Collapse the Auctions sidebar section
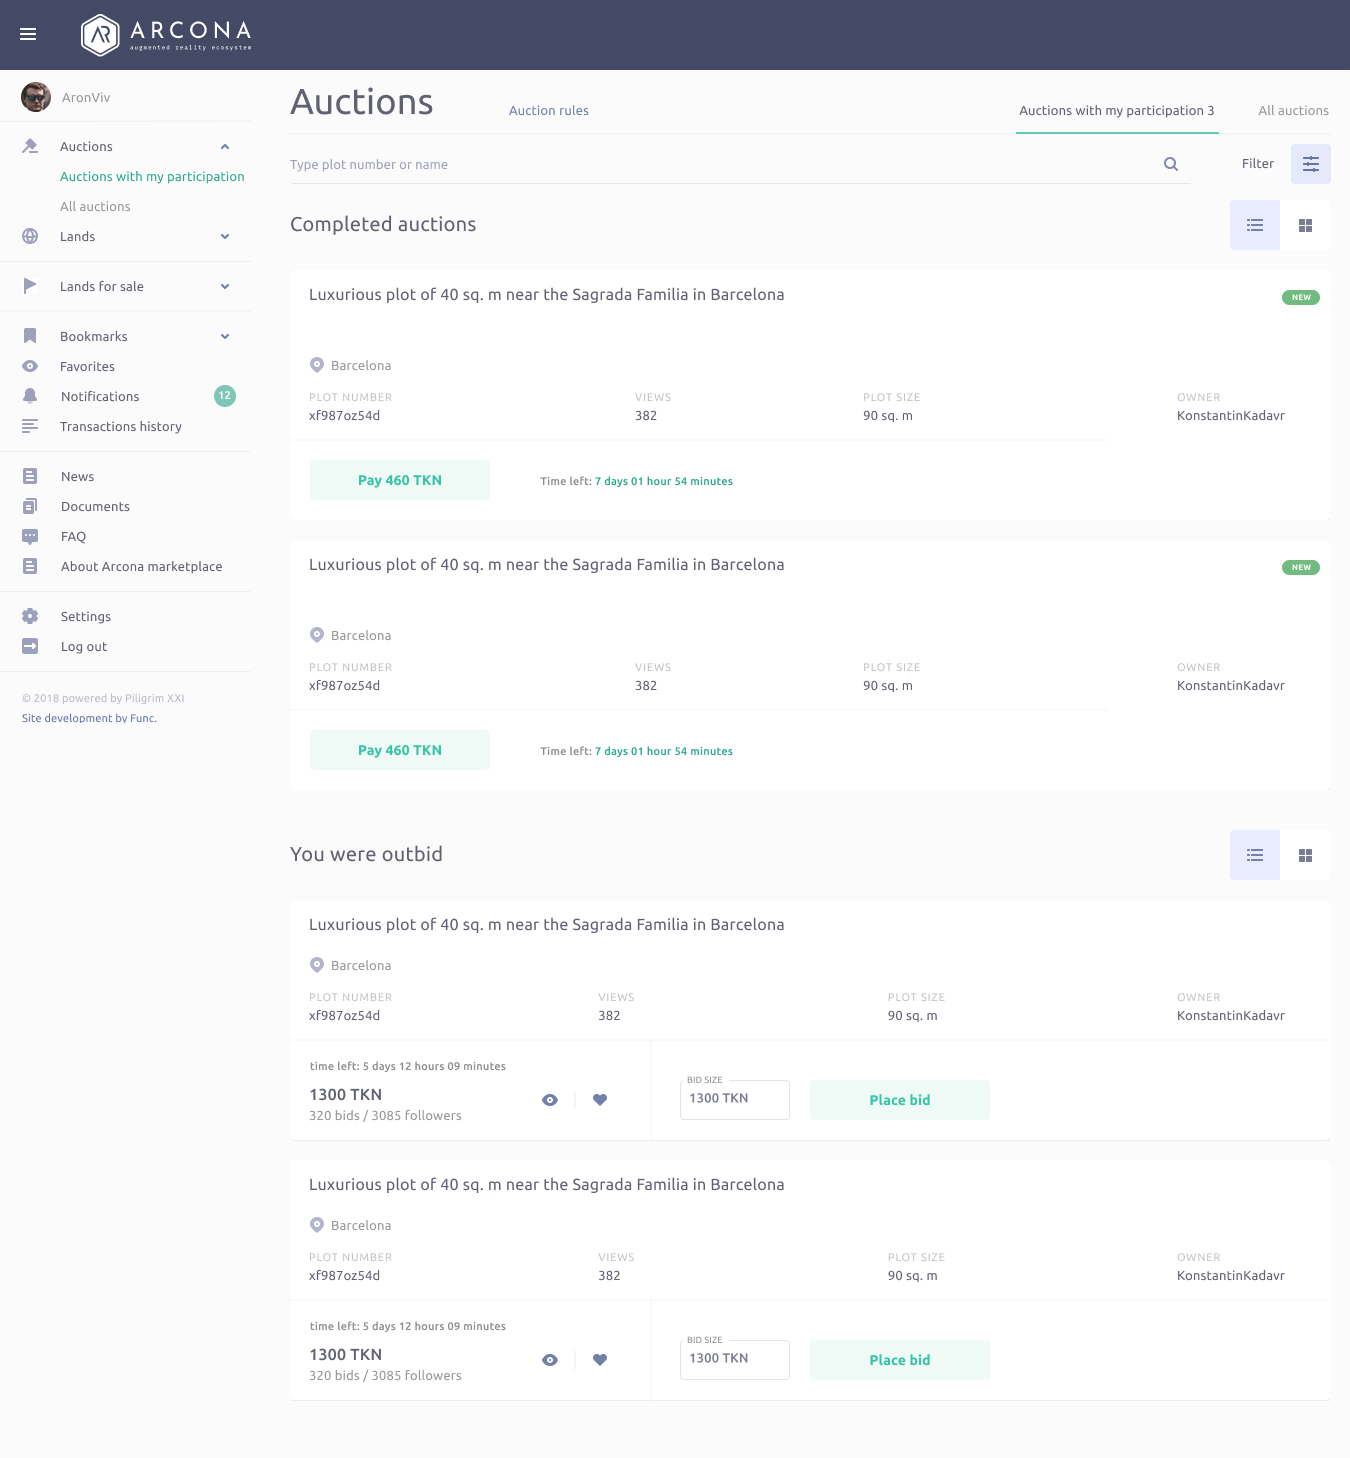 pos(225,147)
